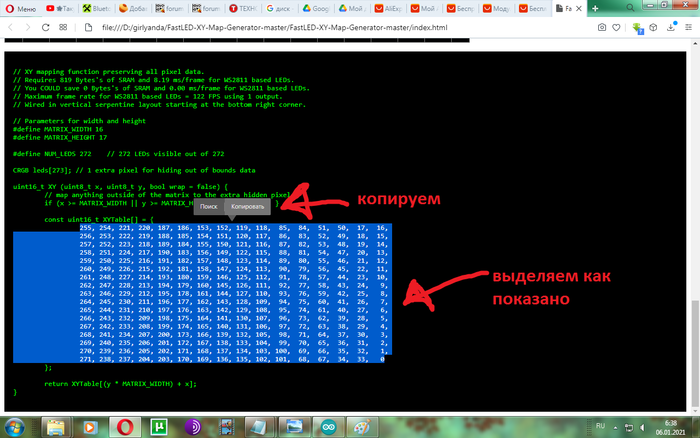Screen dimensions: 700x438
Task: Launch media player taskbar icon
Action: 90,427
